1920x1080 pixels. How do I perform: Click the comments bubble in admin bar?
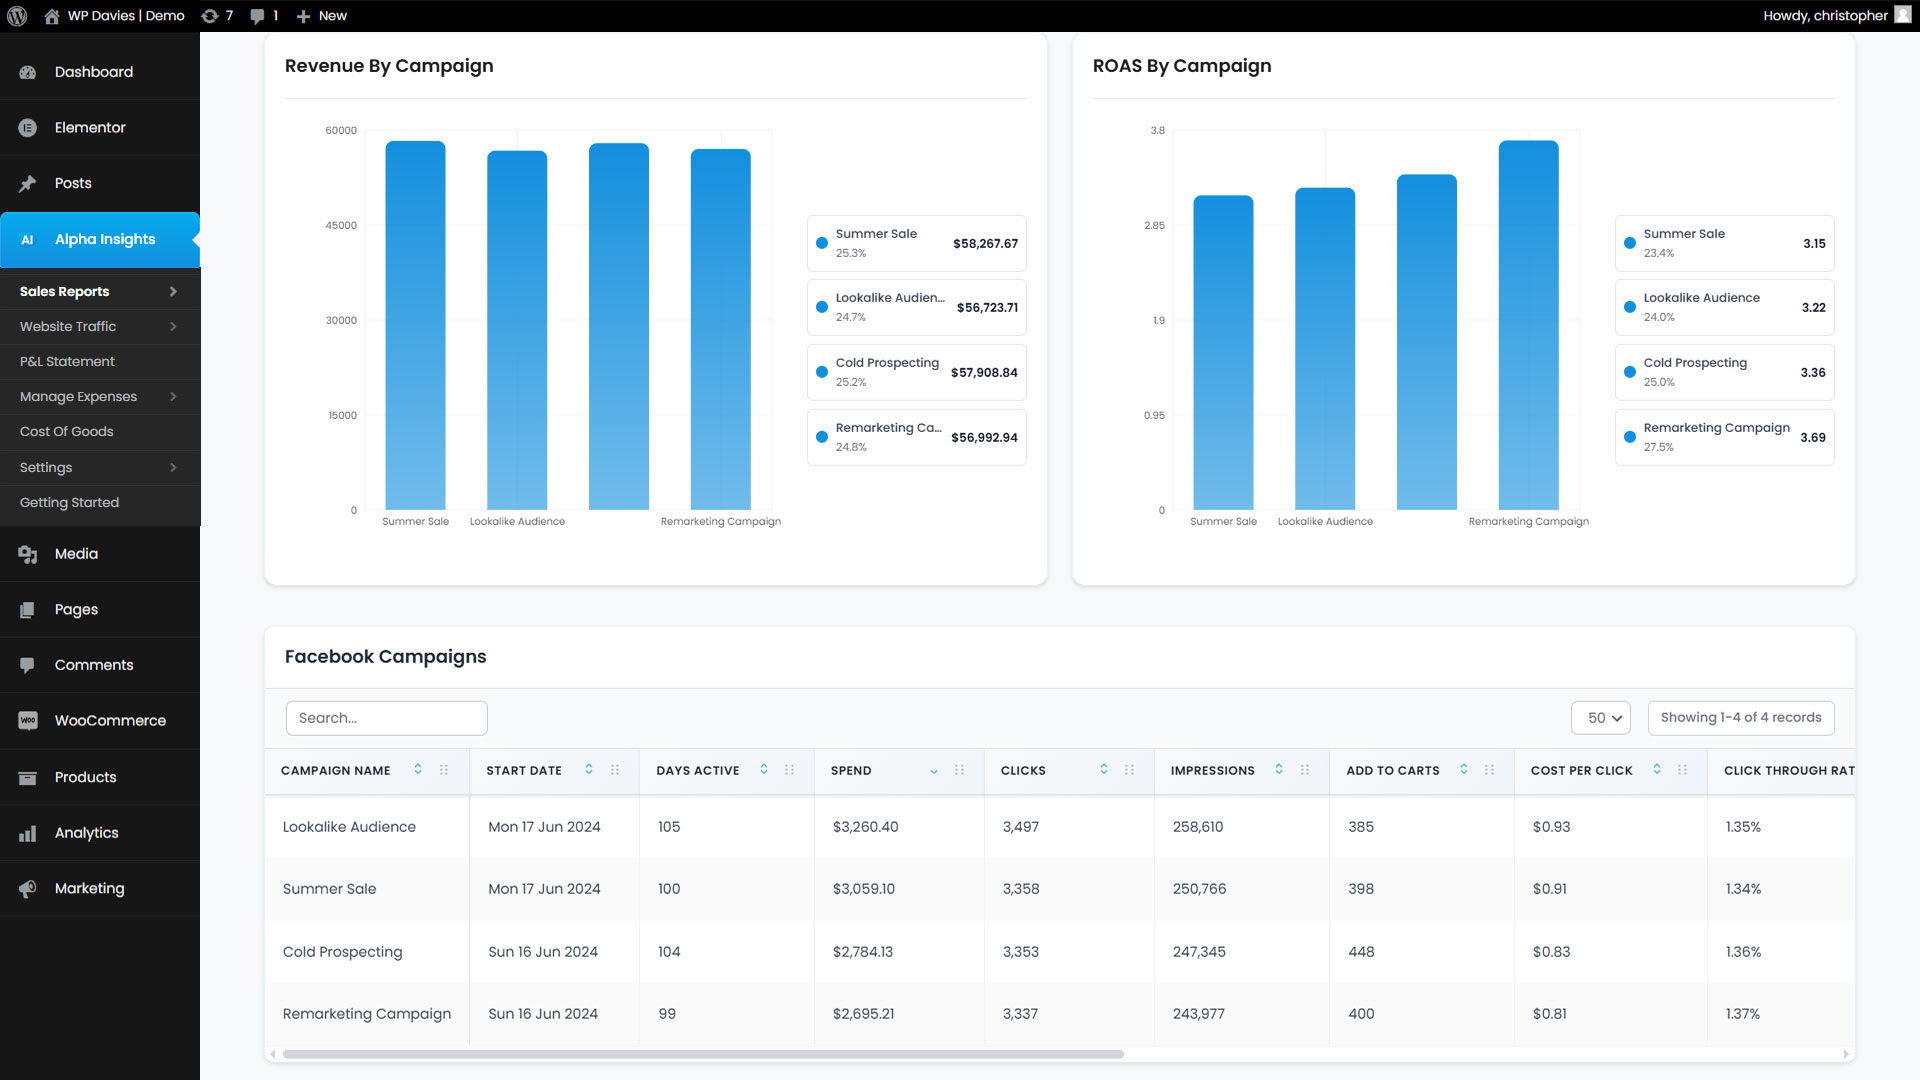click(258, 16)
